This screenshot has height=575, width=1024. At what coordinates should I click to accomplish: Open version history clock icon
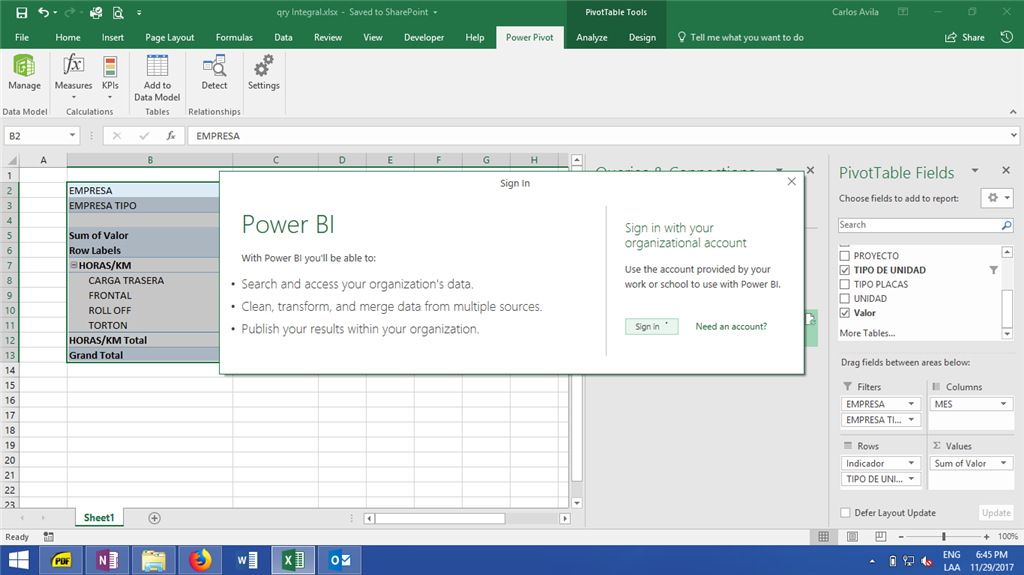point(1006,37)
